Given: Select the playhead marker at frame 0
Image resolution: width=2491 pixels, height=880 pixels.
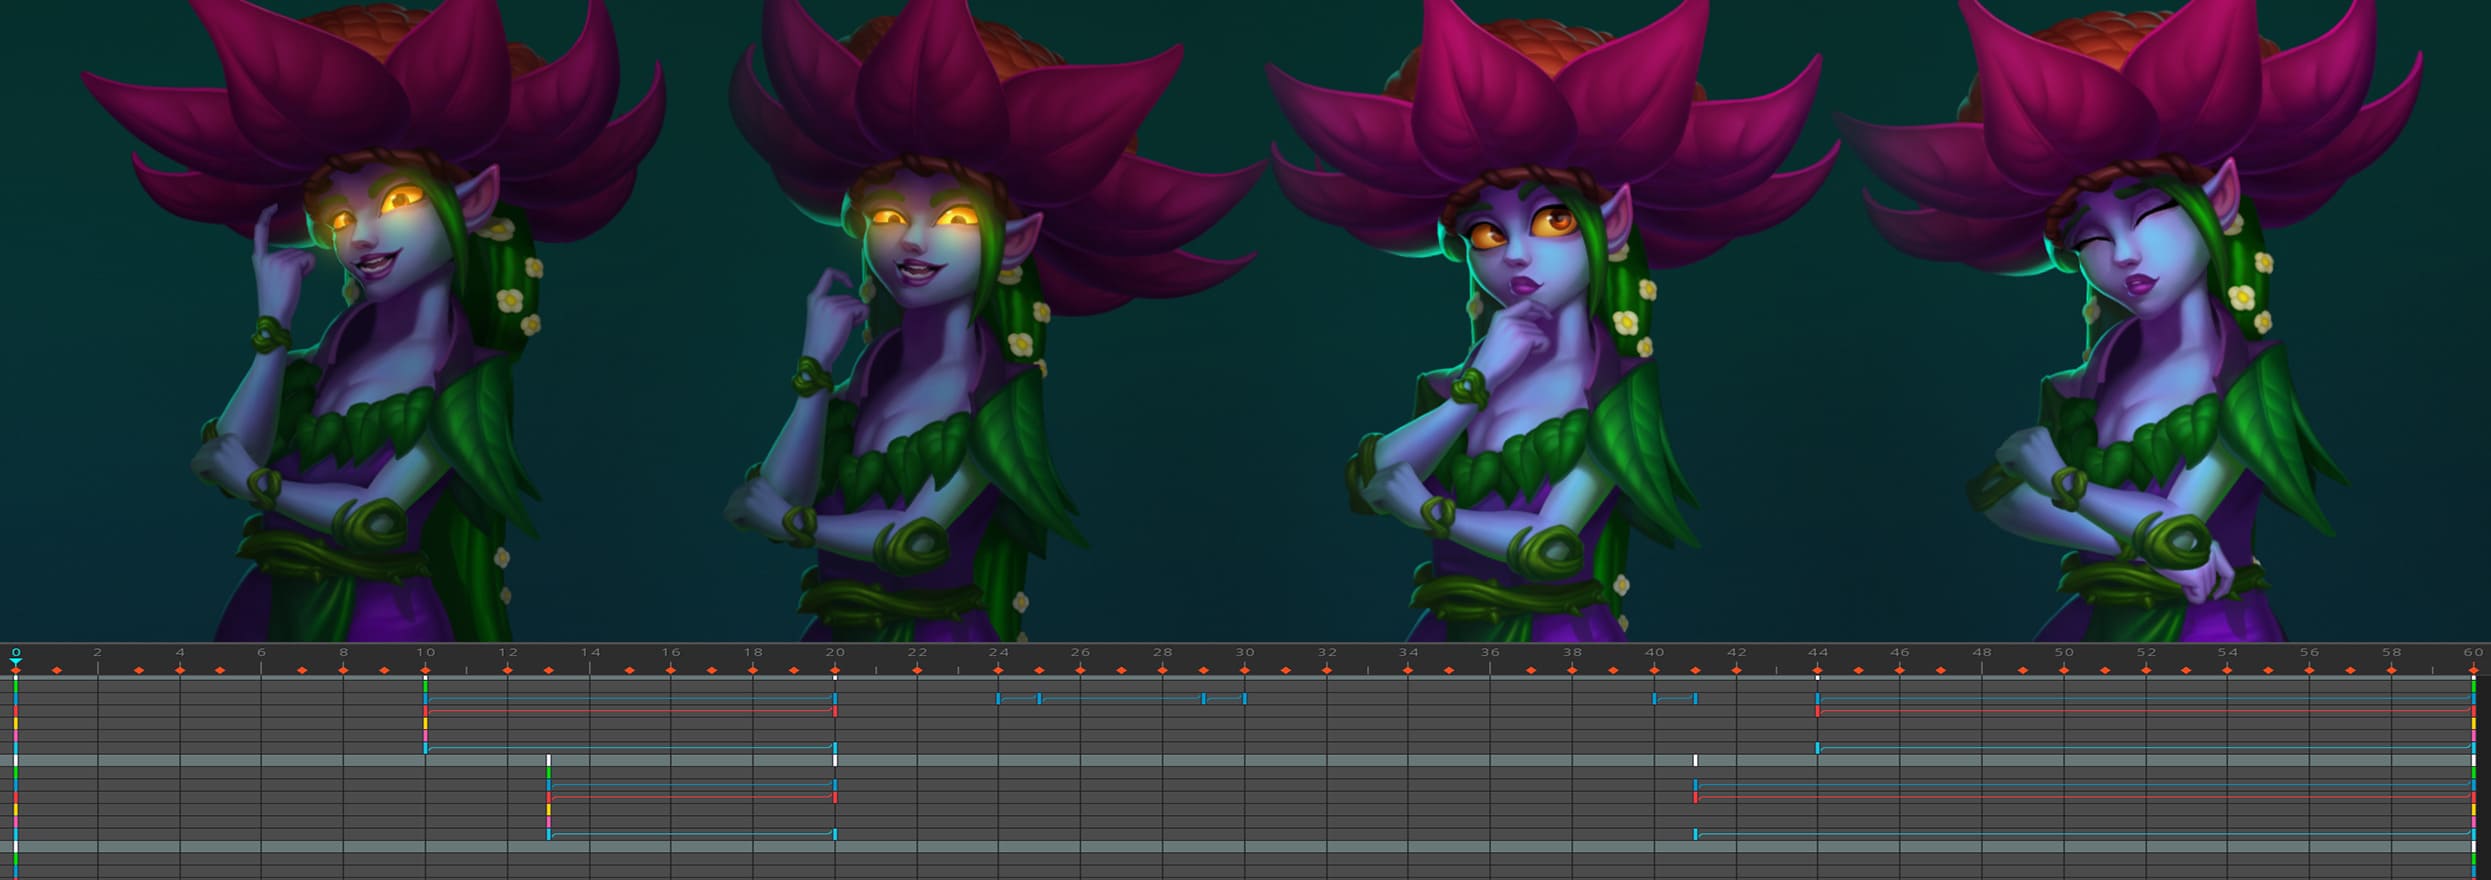Looking at the screenshot, I should tap(16, 661).
